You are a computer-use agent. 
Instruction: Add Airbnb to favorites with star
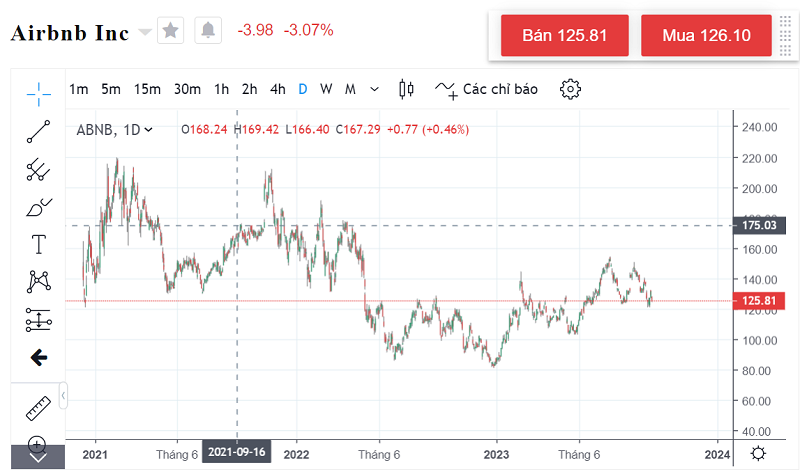click(171, 31)
